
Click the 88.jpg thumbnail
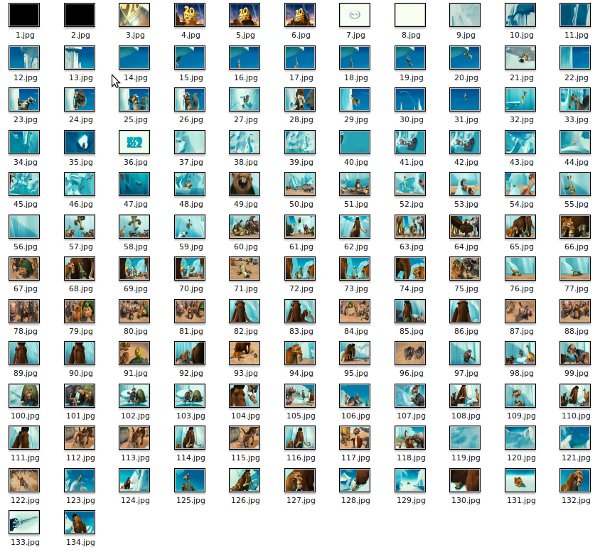coord(575,311)
